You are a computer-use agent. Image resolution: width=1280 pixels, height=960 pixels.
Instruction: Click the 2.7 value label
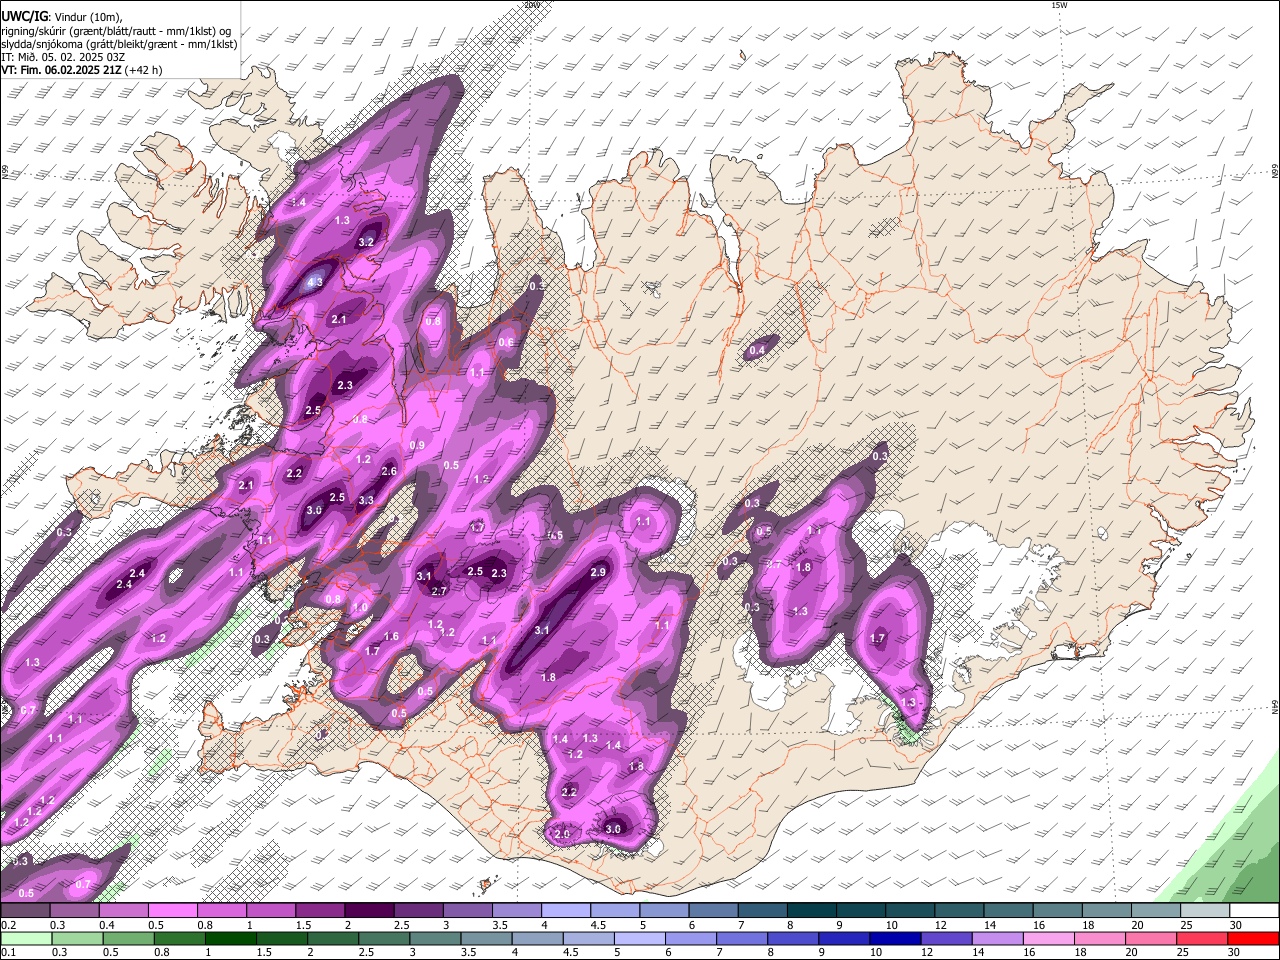pos(438,591)
